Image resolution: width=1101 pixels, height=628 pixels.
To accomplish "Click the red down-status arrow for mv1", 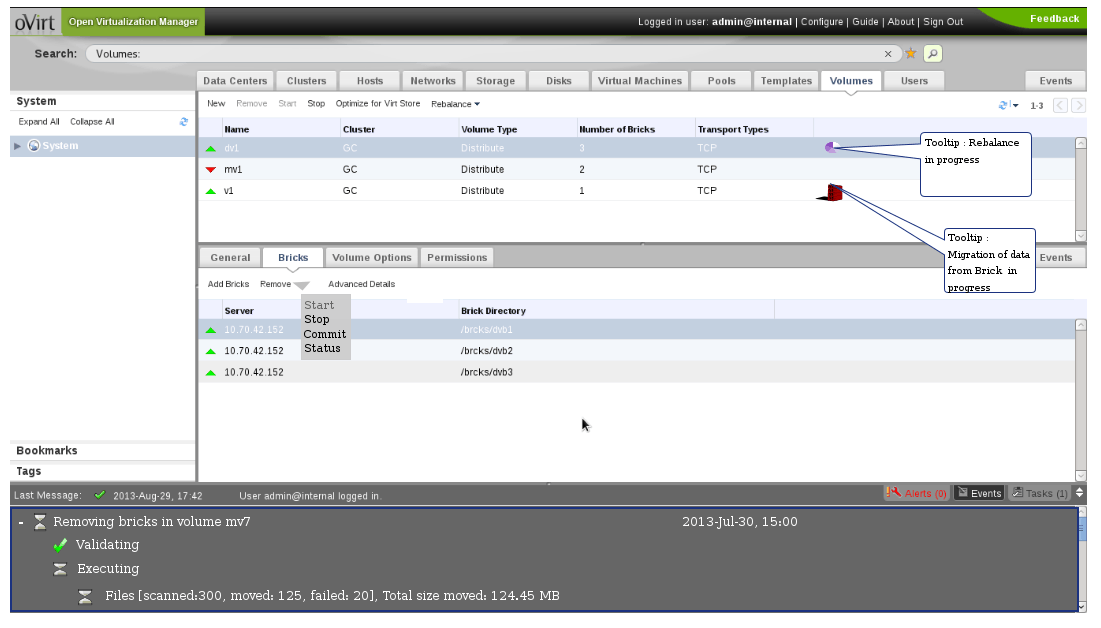I will coord(211,170).
